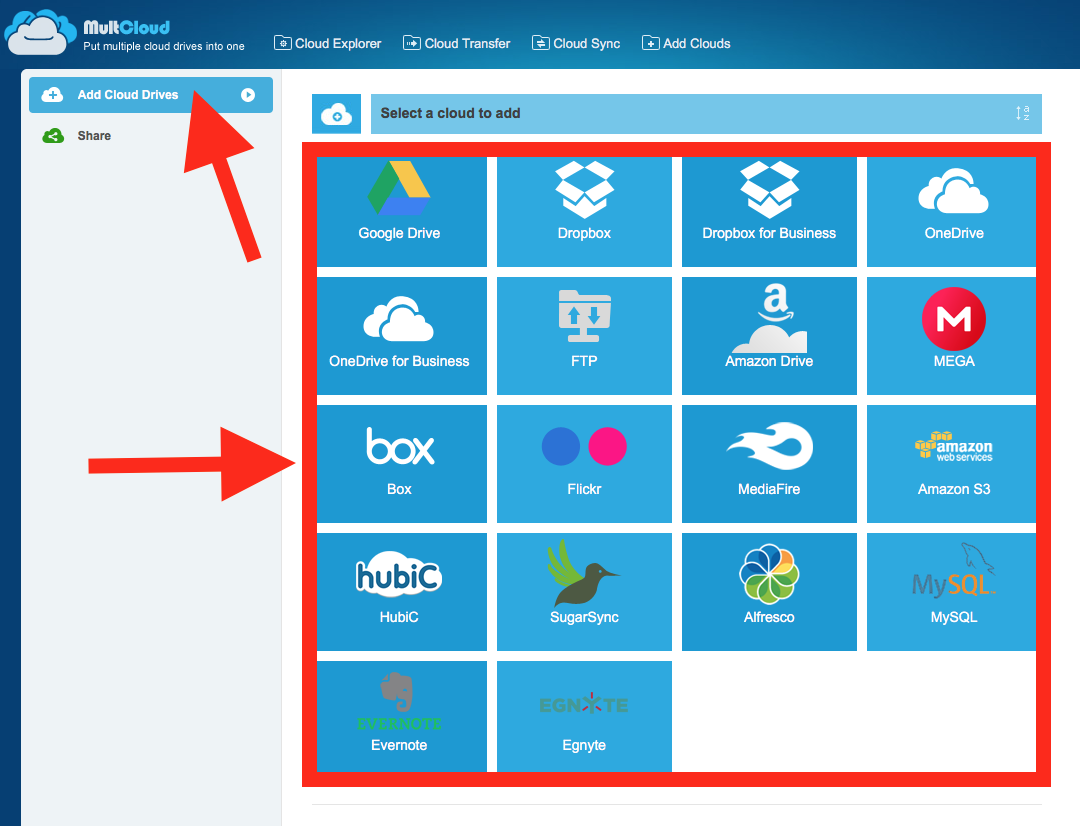1080x826 pixels.
Task: Click the add cloud icon beside the header
Action: pyautogui.click(x=336, y=114)
